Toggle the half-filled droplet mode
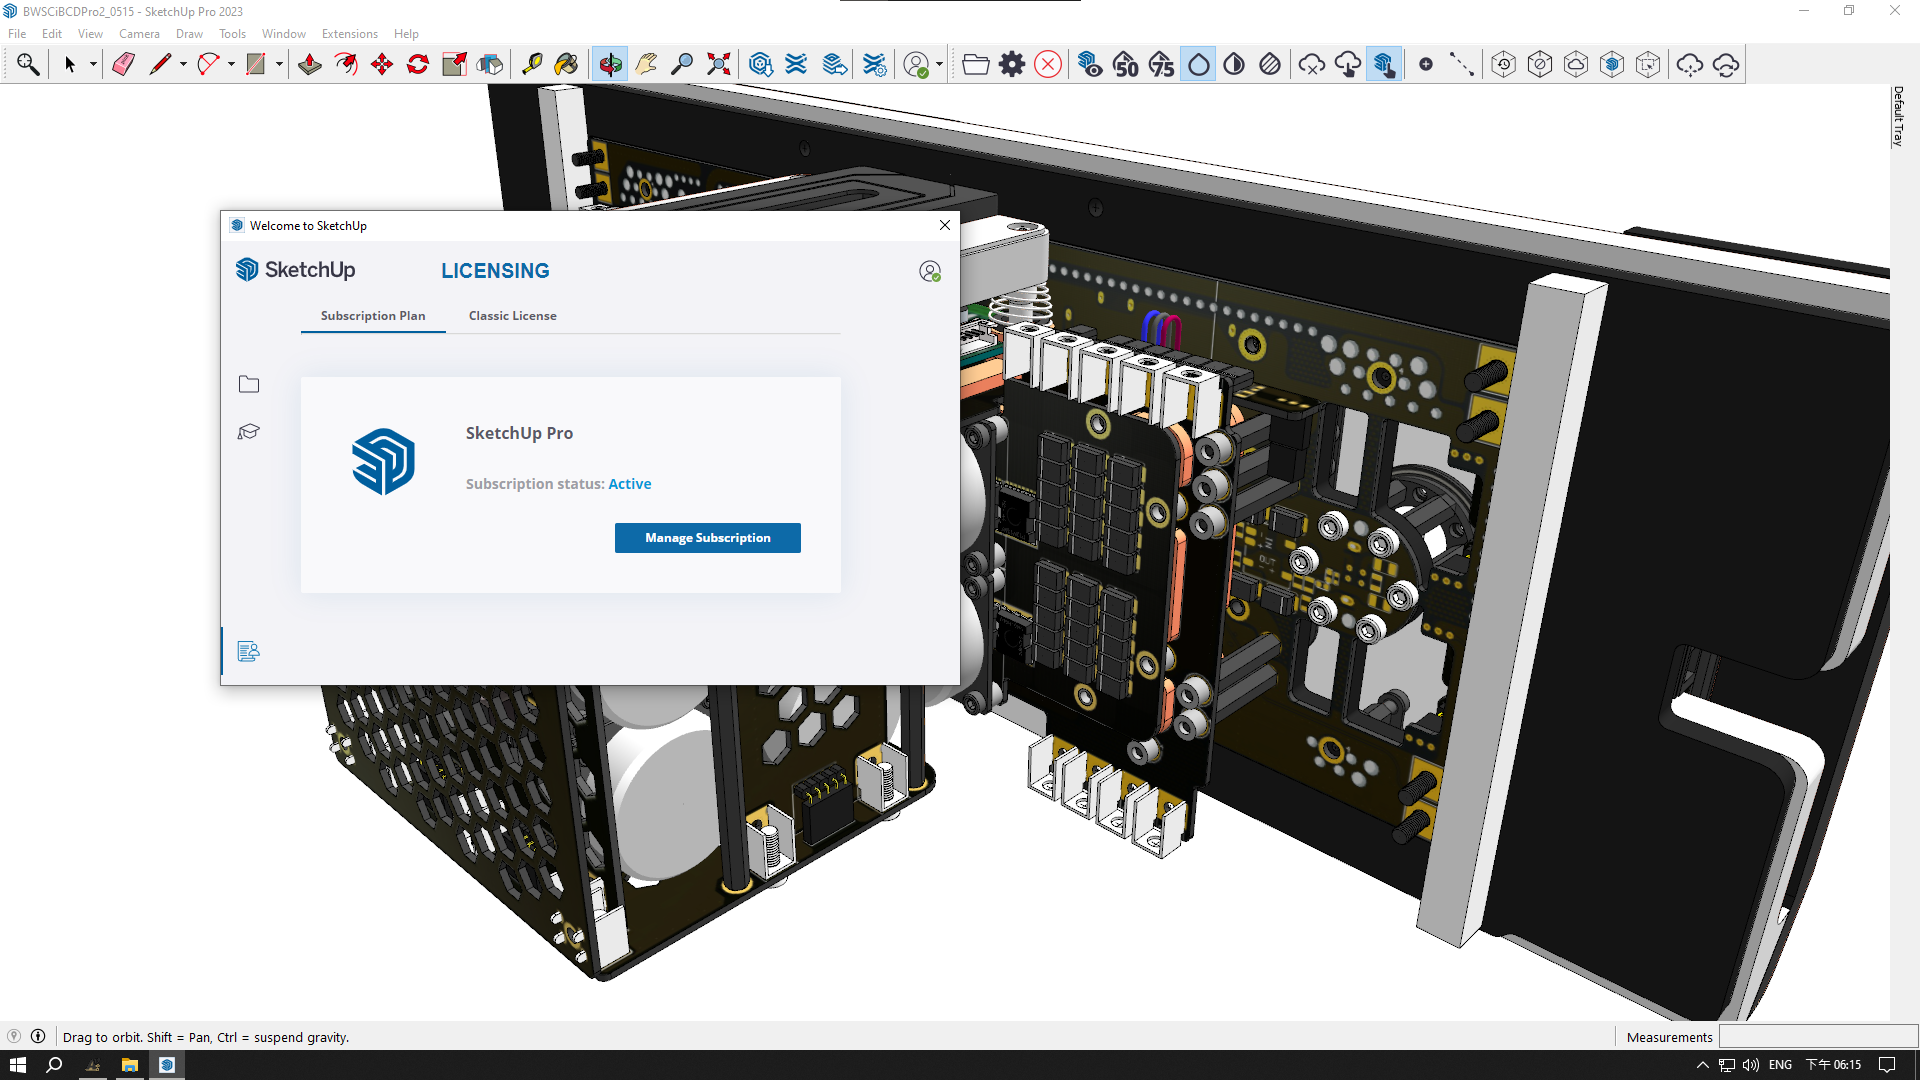Viewport: 1920px width, 1080px height. coord(1234,65)
